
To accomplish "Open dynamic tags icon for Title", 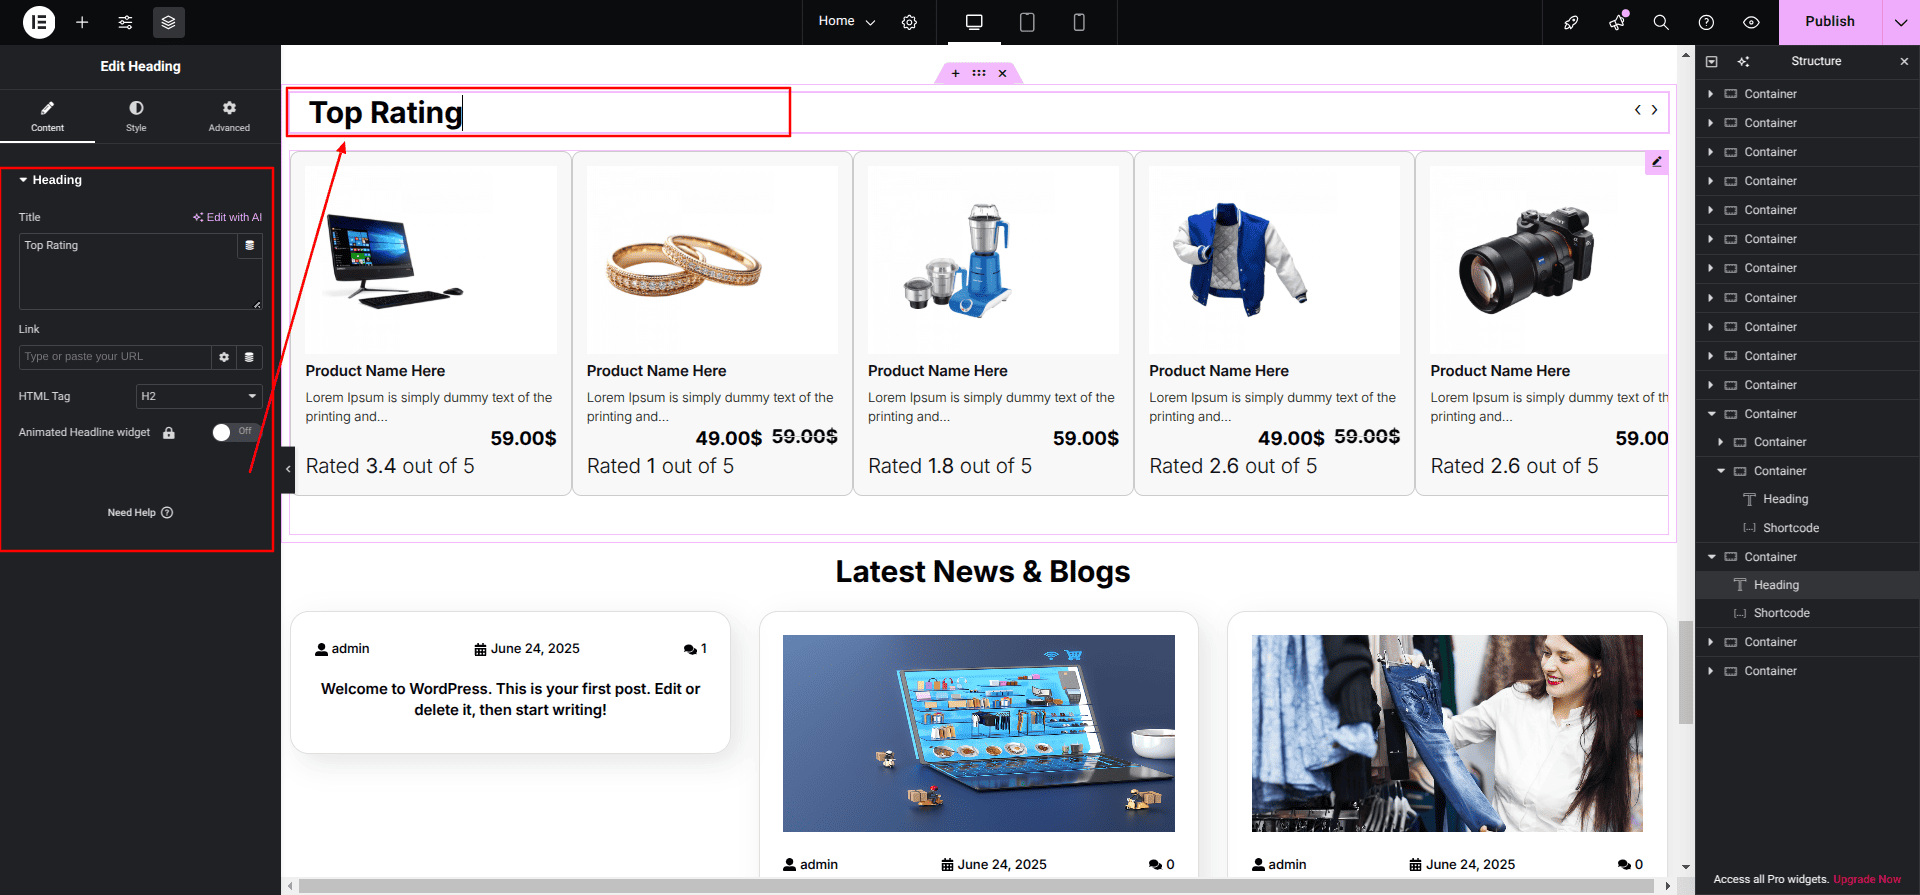I will point(250,246).
